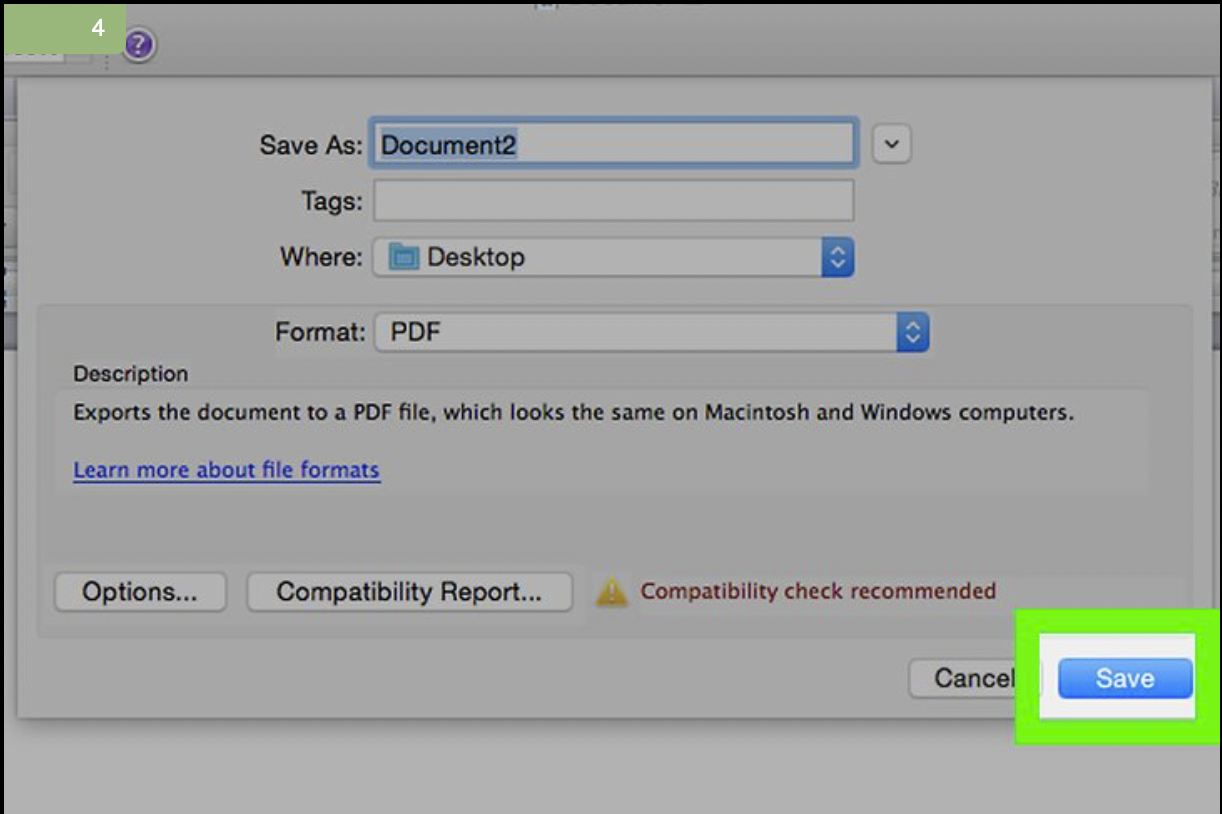
Task: Click the blue arrows on Format popup
Action: coord(912,333)
